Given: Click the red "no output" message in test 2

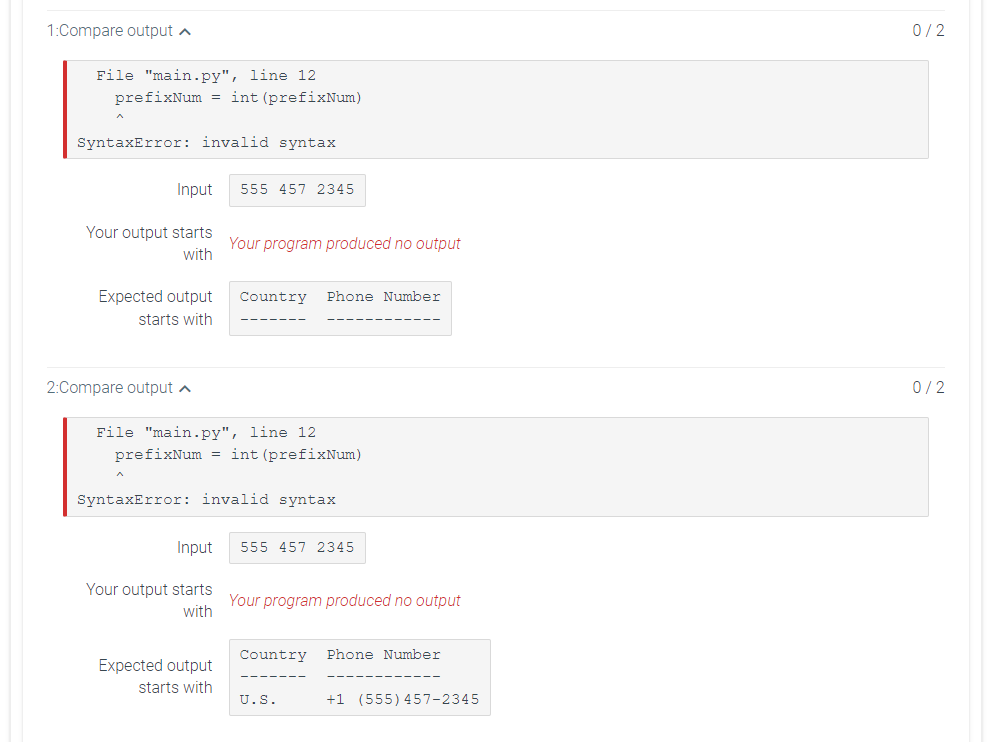Looking at the screenshot, I should pyautogui.click(x=344, y=600).
